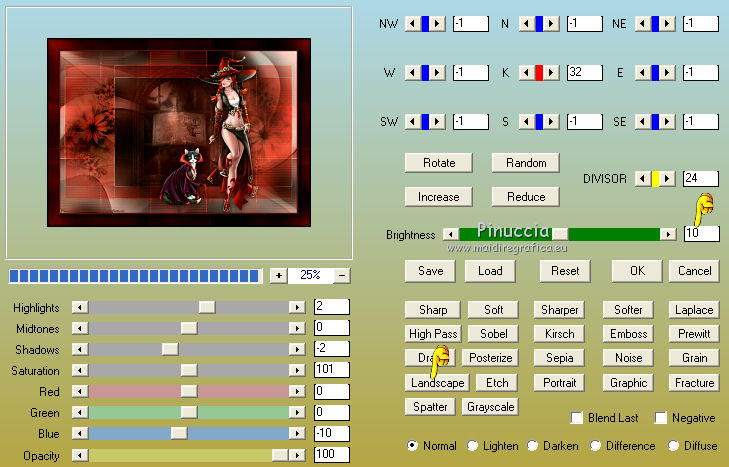Click the NW left arrow stepper
The height and width of the screenshot is (467, 729).
tap(412, 23)
